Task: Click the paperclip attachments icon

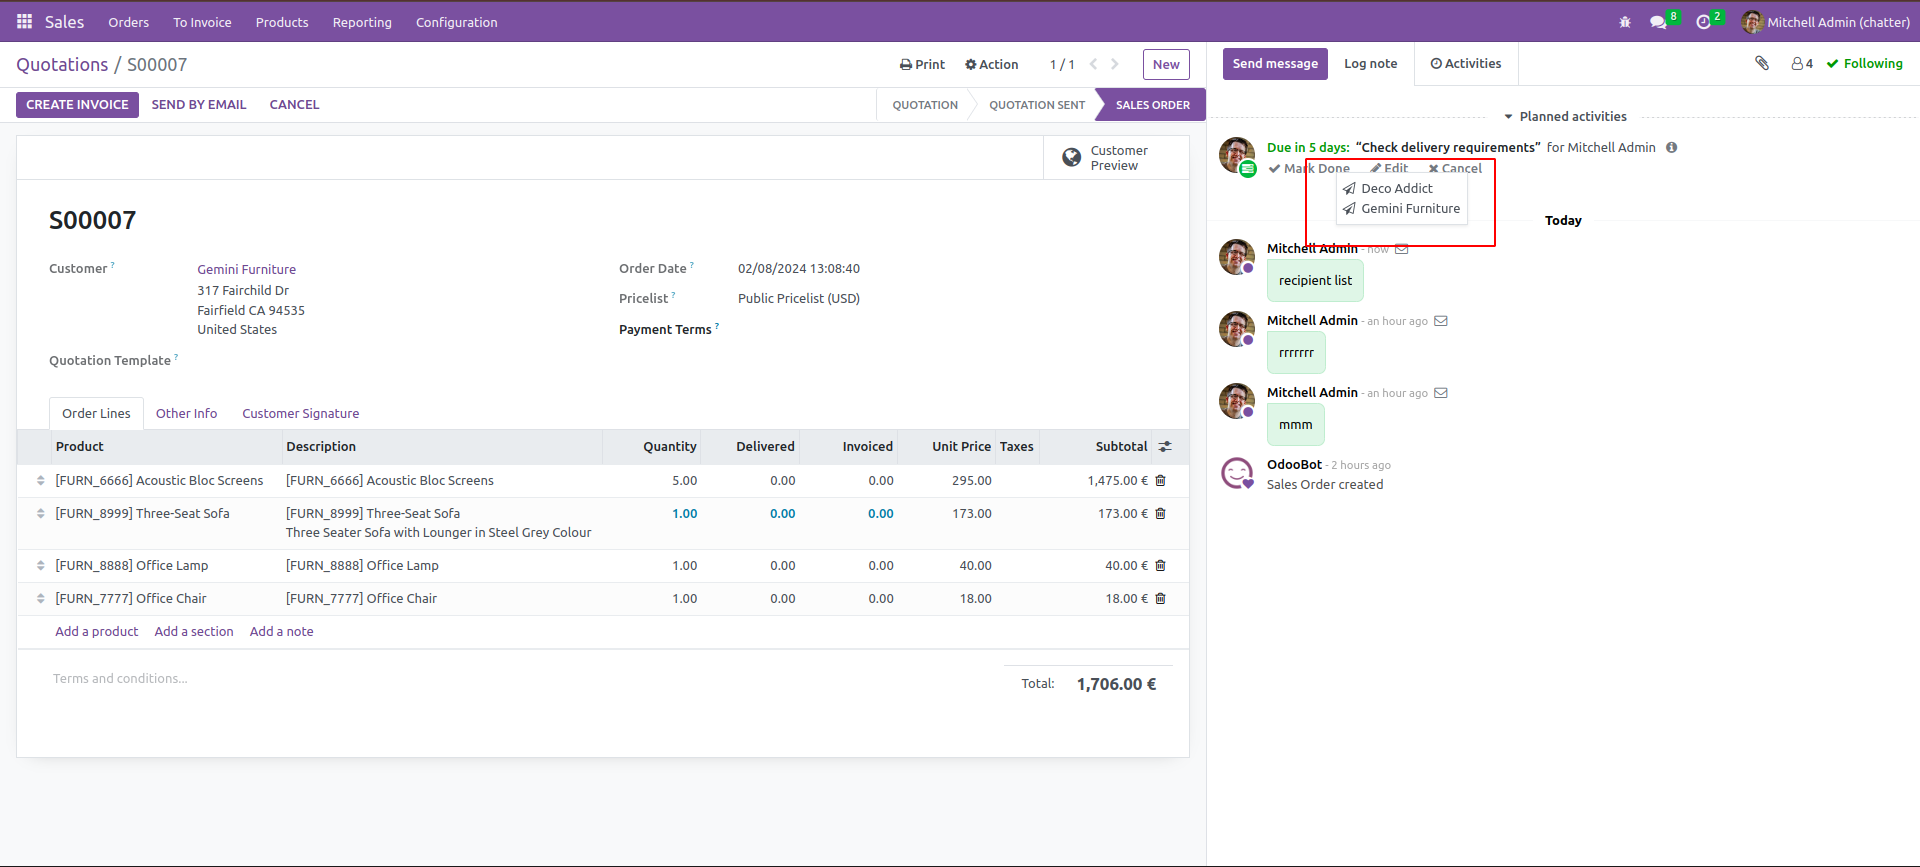Action: tap(1762, 63)
